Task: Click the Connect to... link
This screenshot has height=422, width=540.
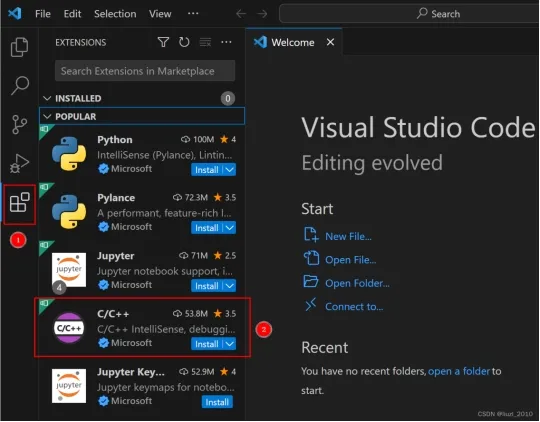Action: click(354, 307)
